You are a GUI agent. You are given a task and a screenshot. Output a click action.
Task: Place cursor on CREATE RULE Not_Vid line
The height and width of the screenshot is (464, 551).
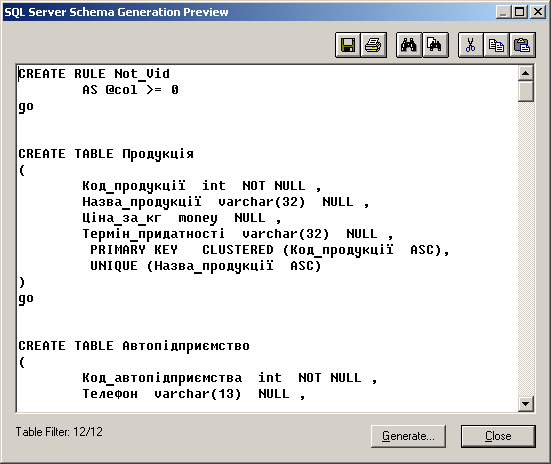click(x=94, y=74)
